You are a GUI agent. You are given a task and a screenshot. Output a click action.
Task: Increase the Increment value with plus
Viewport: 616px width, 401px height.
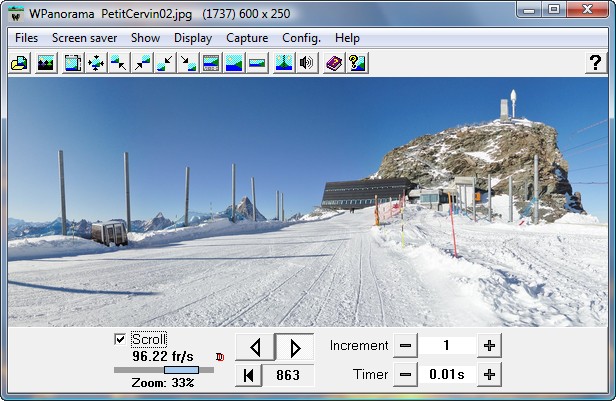[489, 346]
